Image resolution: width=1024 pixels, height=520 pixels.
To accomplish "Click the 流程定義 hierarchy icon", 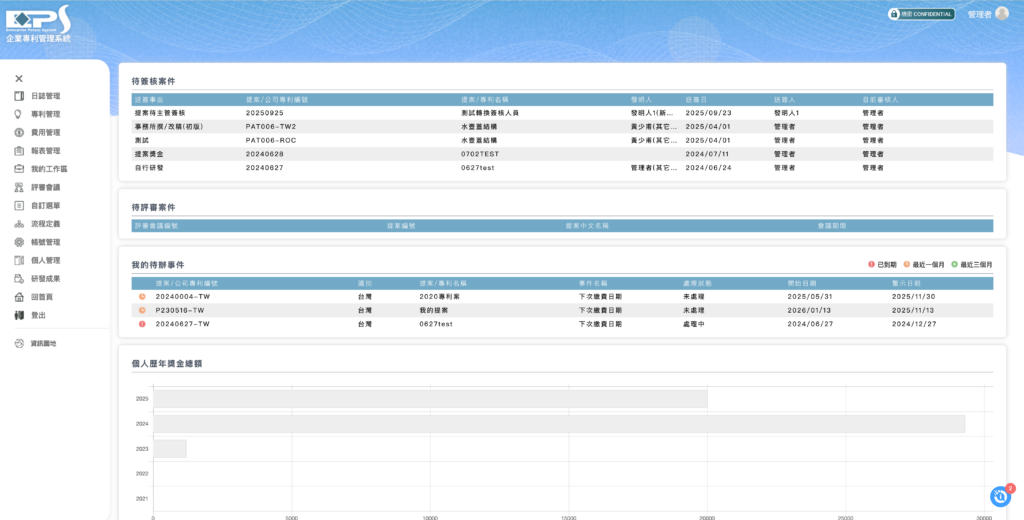I will pyautogui.click(x=19, y=224).
